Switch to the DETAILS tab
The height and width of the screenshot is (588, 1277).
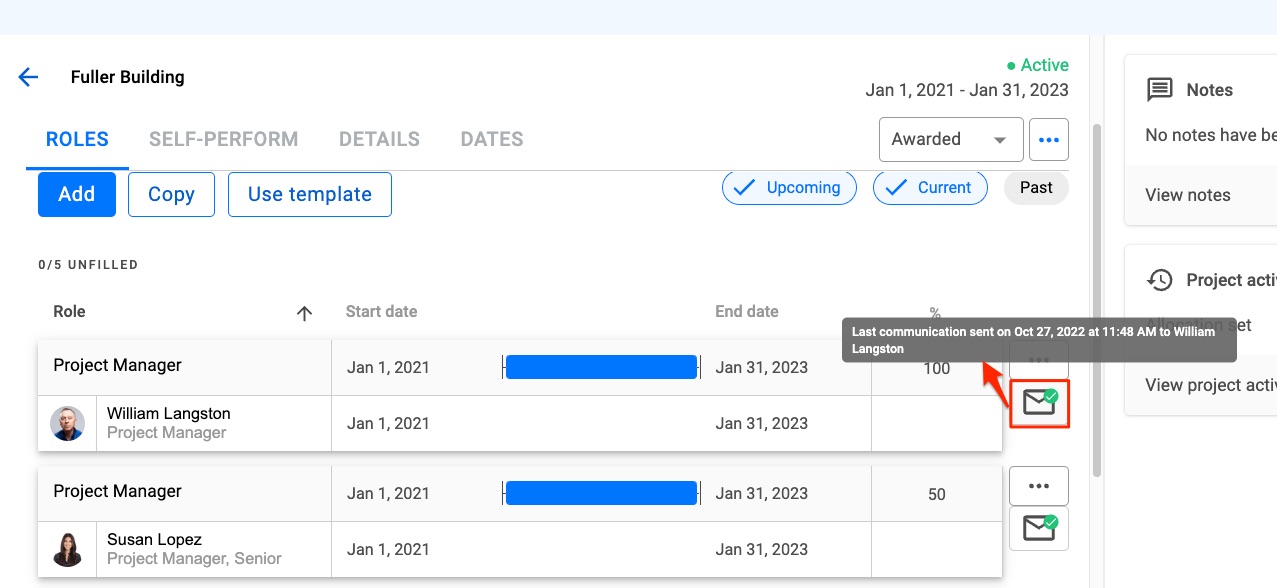tap(379, 140)
